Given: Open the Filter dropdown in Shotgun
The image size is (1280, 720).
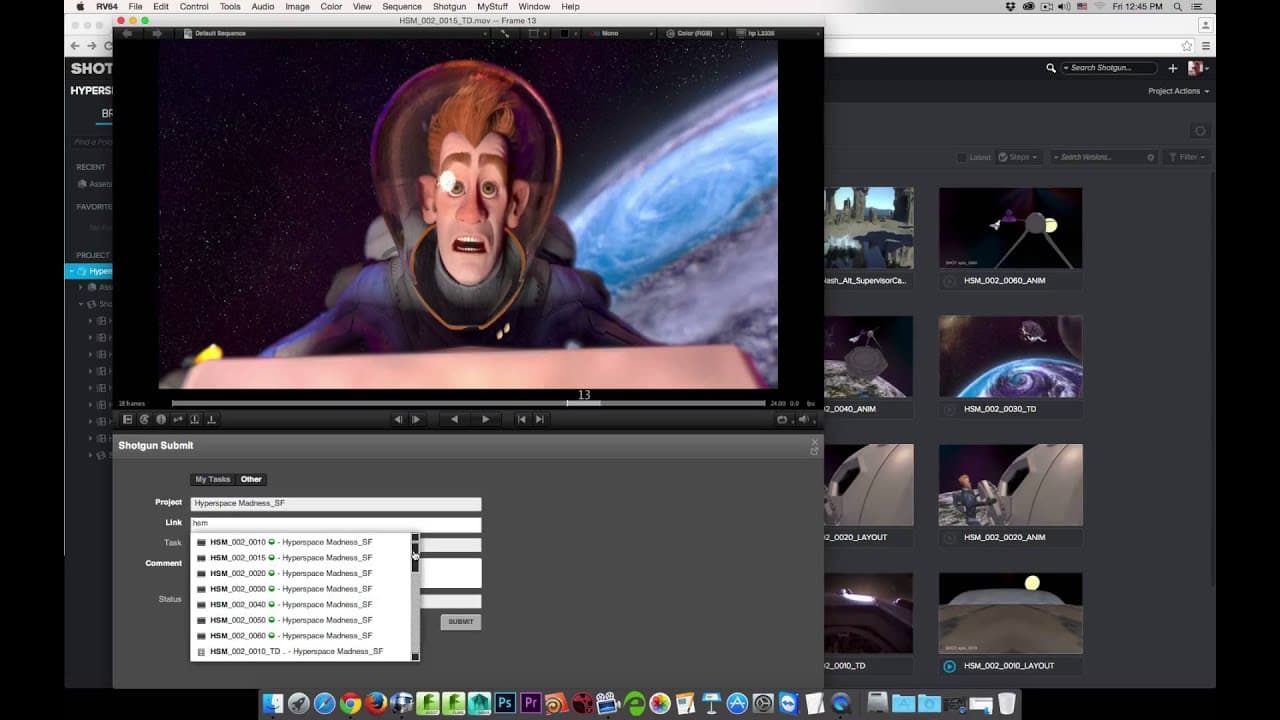Looking at the screenshot, I should point(1187,157).
